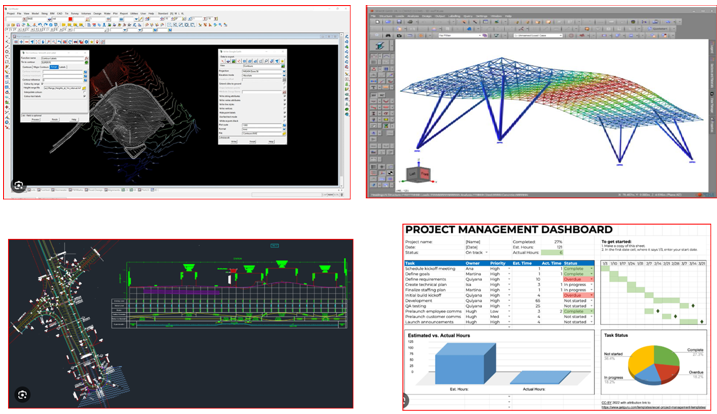717x414 pixels.
Task: Click red minus icon in plan view toolbar
Action: click(27, 42)
